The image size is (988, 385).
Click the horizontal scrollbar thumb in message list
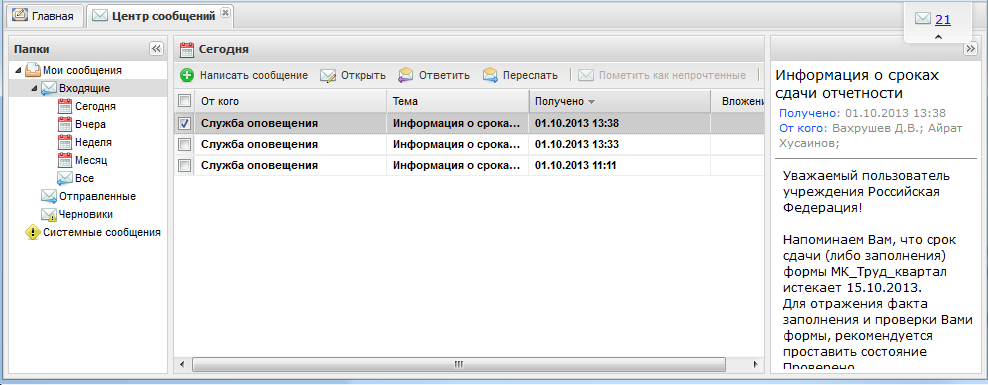(459, 365)
